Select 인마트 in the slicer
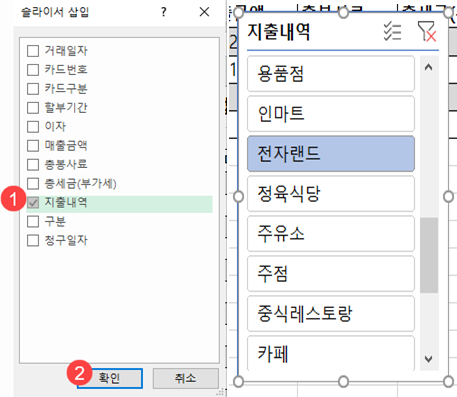 pyautogui.click(x=331, y=114)
